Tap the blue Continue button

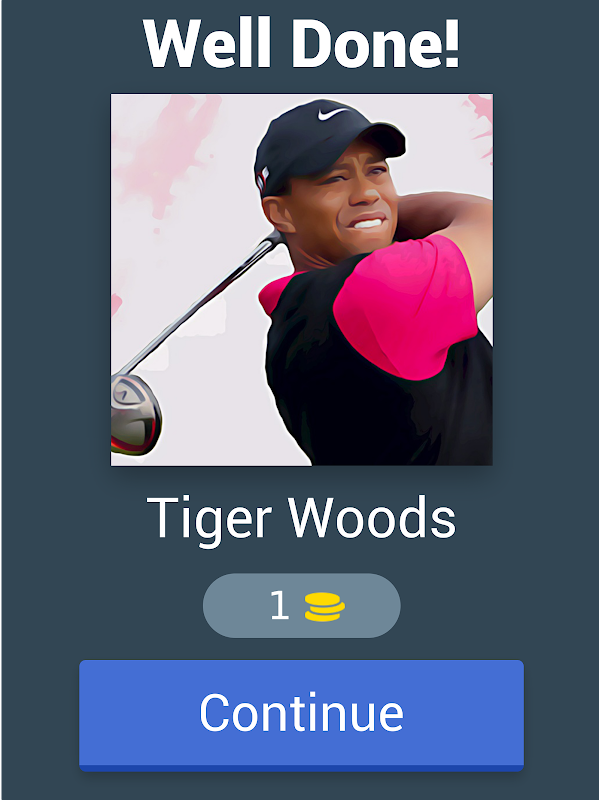click(x=302, y=715)
